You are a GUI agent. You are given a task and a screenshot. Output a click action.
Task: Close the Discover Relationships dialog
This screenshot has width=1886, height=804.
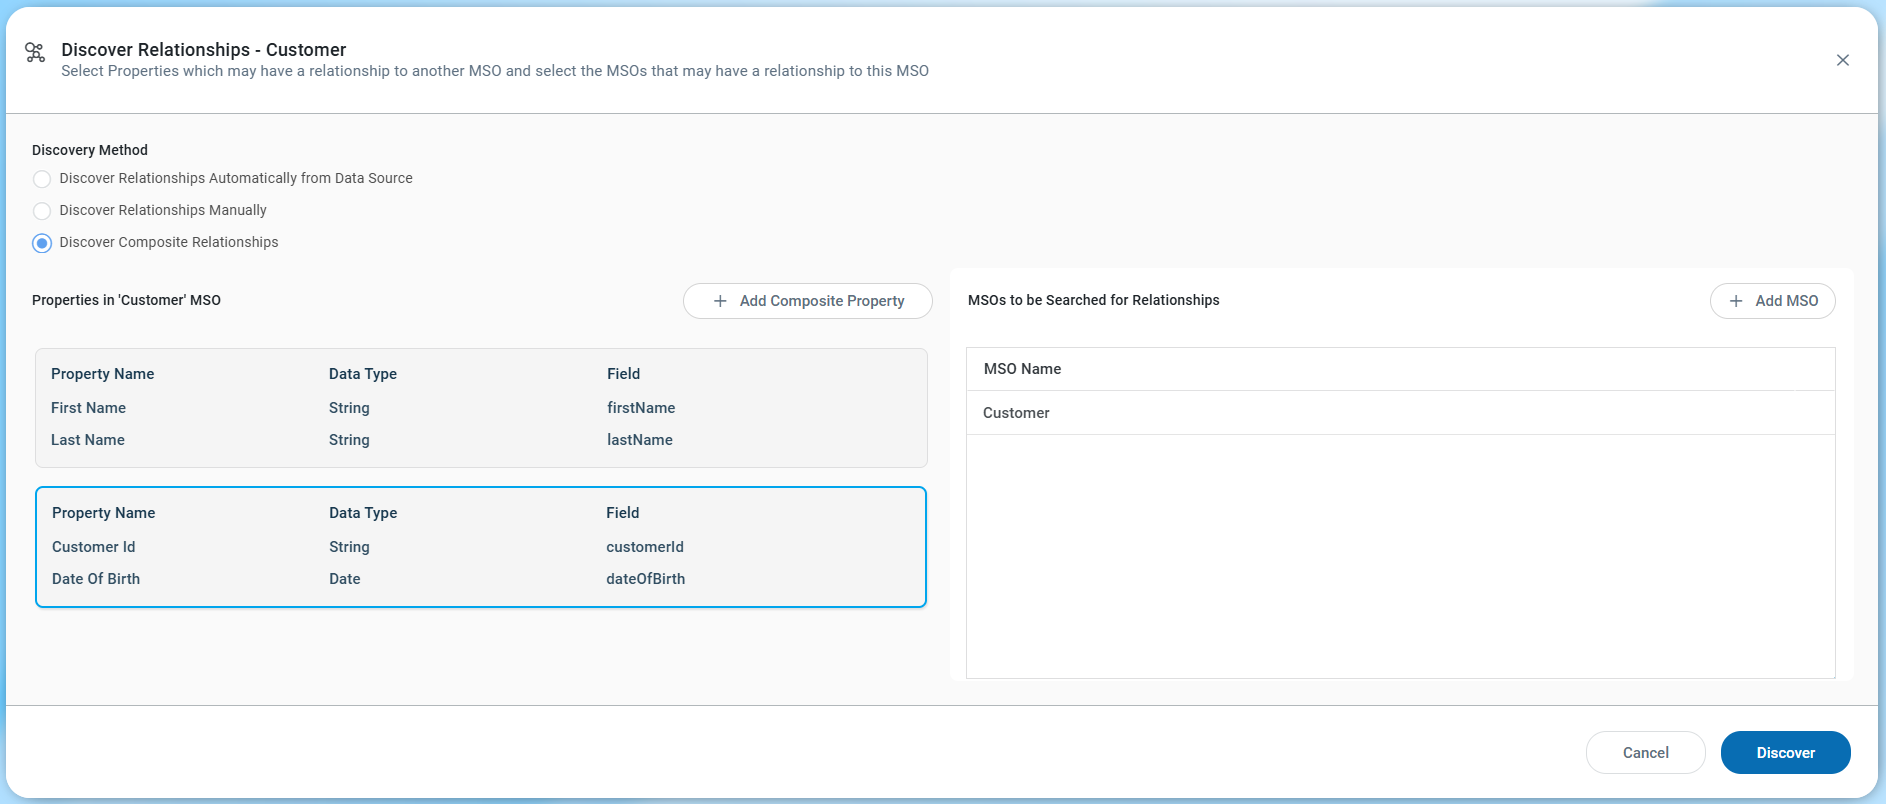click(x=1842, y=60)
